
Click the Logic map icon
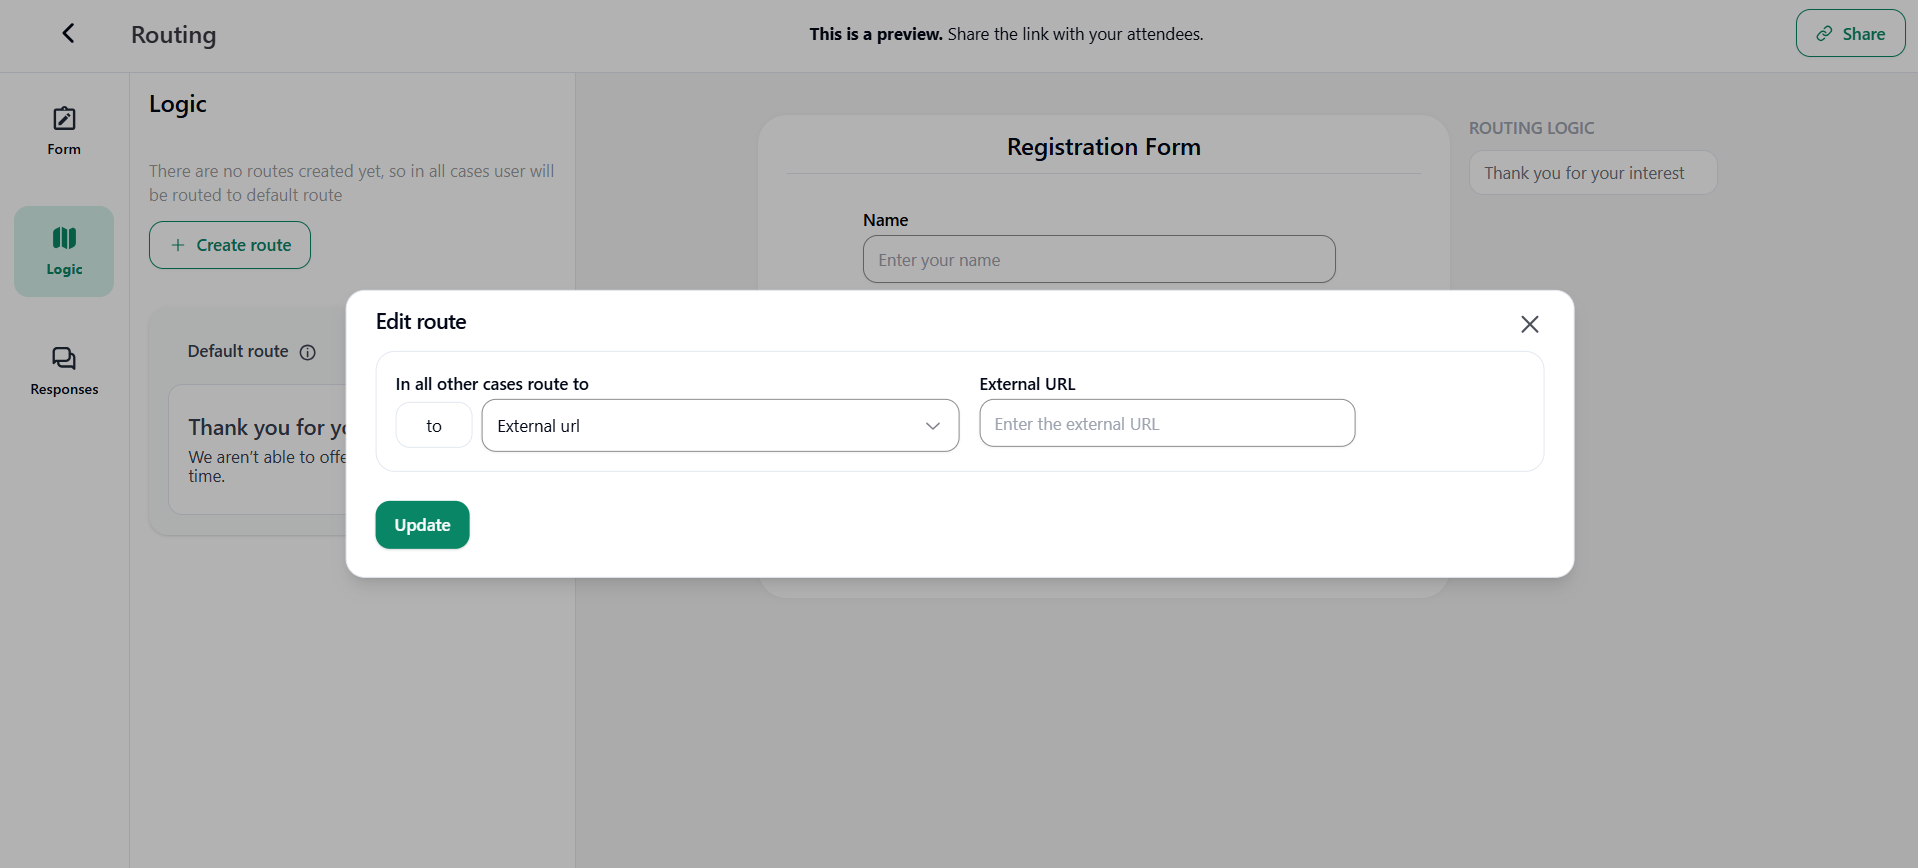pyautogui.click(x=64, y=238)
